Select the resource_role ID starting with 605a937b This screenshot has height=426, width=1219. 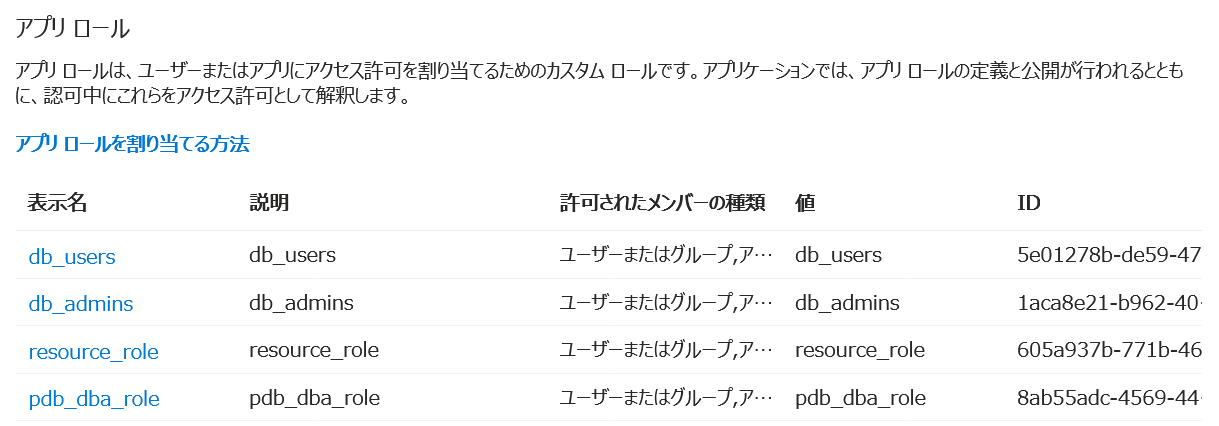(1108, 350)
